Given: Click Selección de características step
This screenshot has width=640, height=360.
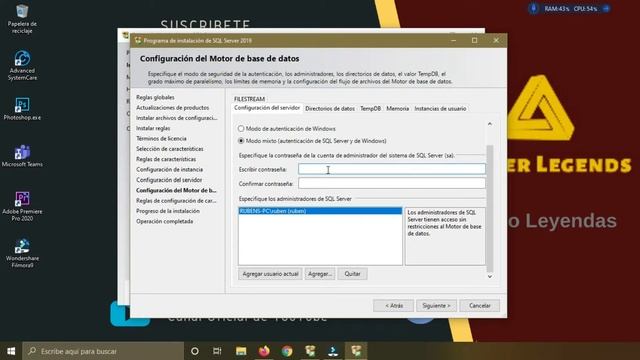Looking at the screenshot, I should [x=169, y=149].
